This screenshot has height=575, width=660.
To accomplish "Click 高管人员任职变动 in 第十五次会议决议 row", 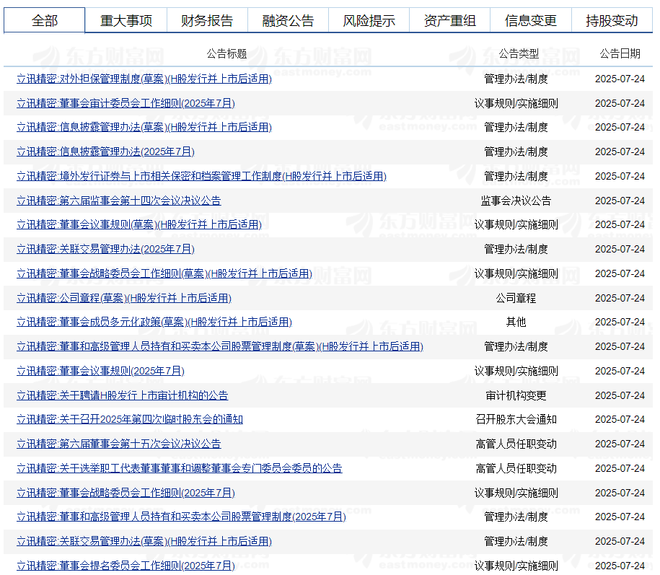I will [516, 443].
